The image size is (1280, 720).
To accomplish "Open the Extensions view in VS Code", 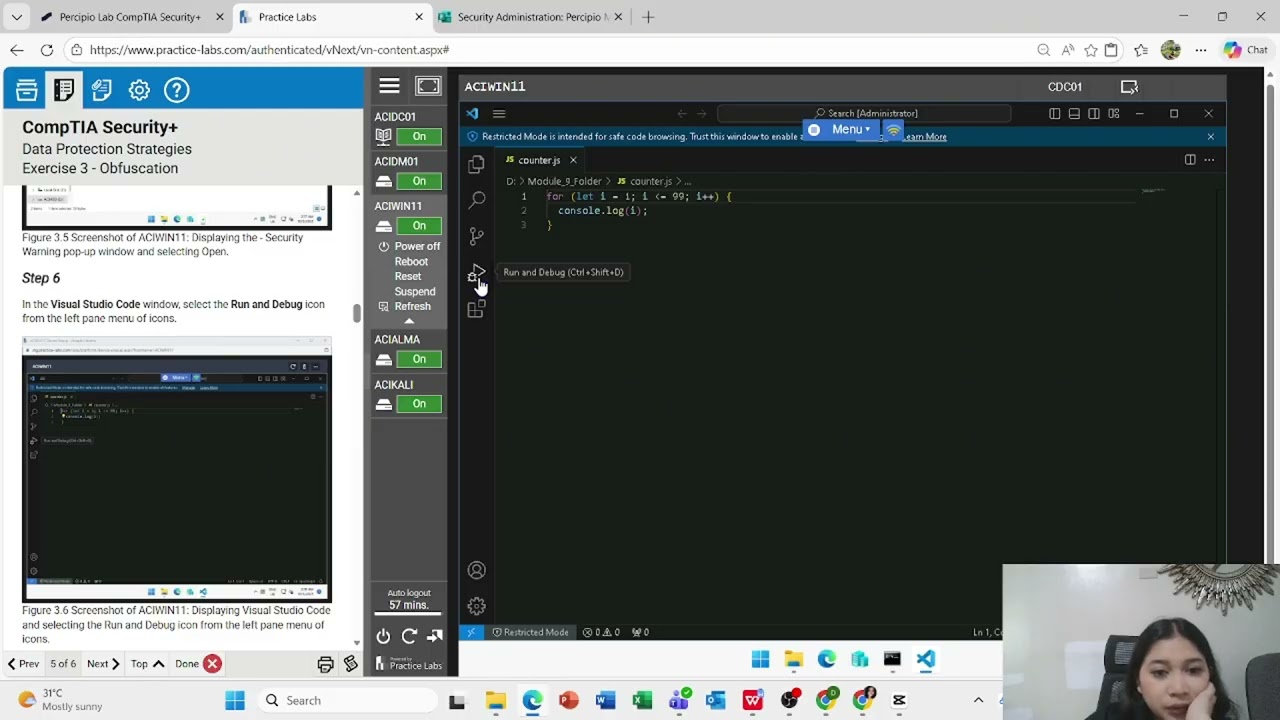I will pos(476,309).
